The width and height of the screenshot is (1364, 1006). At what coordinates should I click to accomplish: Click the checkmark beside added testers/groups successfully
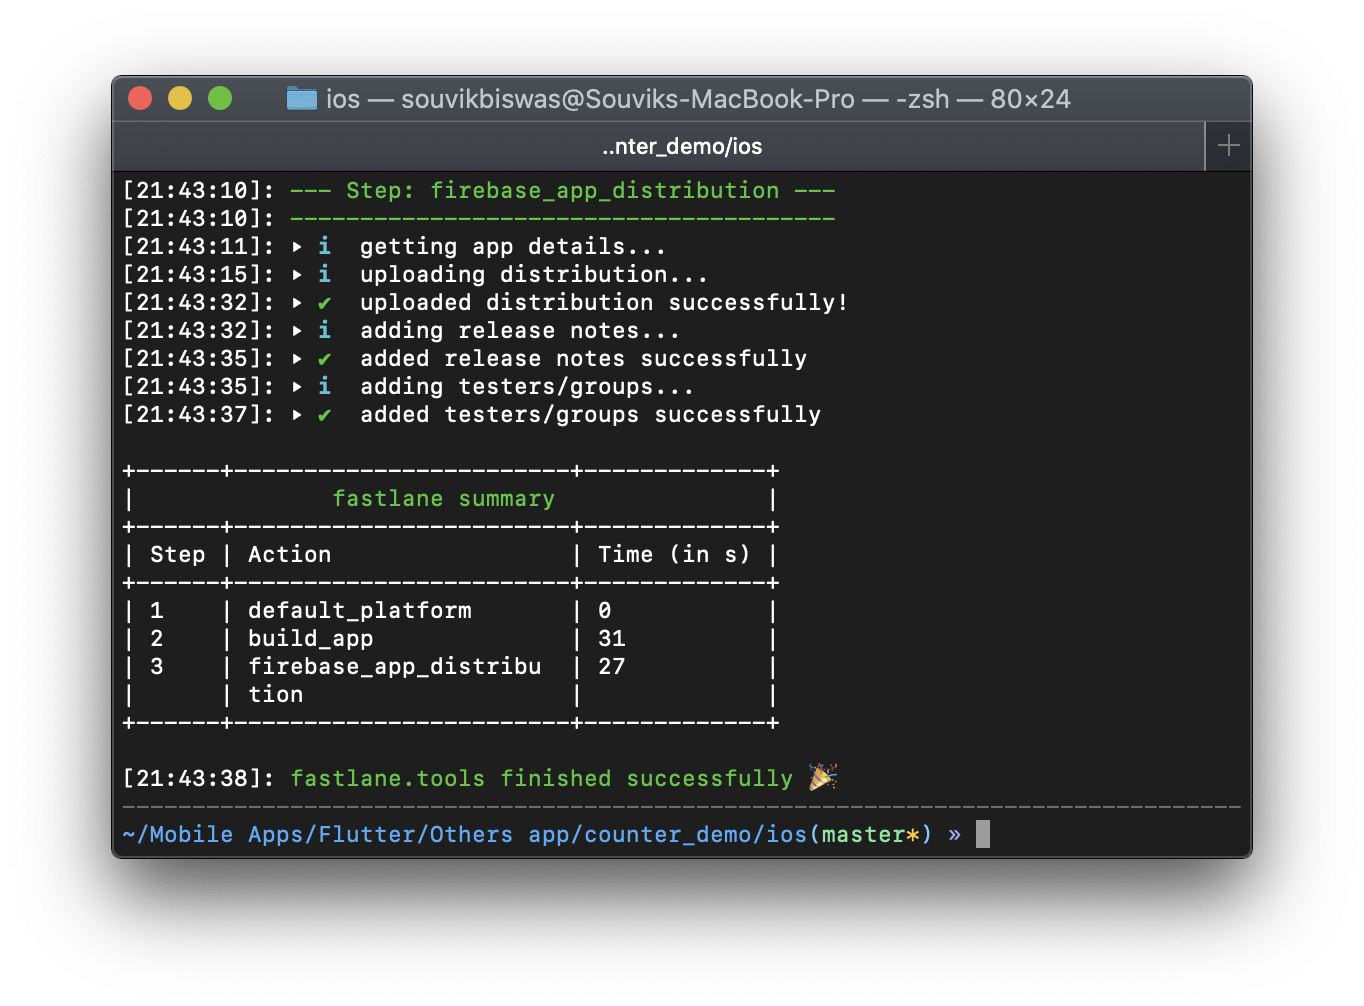click(x=324, y=415)
